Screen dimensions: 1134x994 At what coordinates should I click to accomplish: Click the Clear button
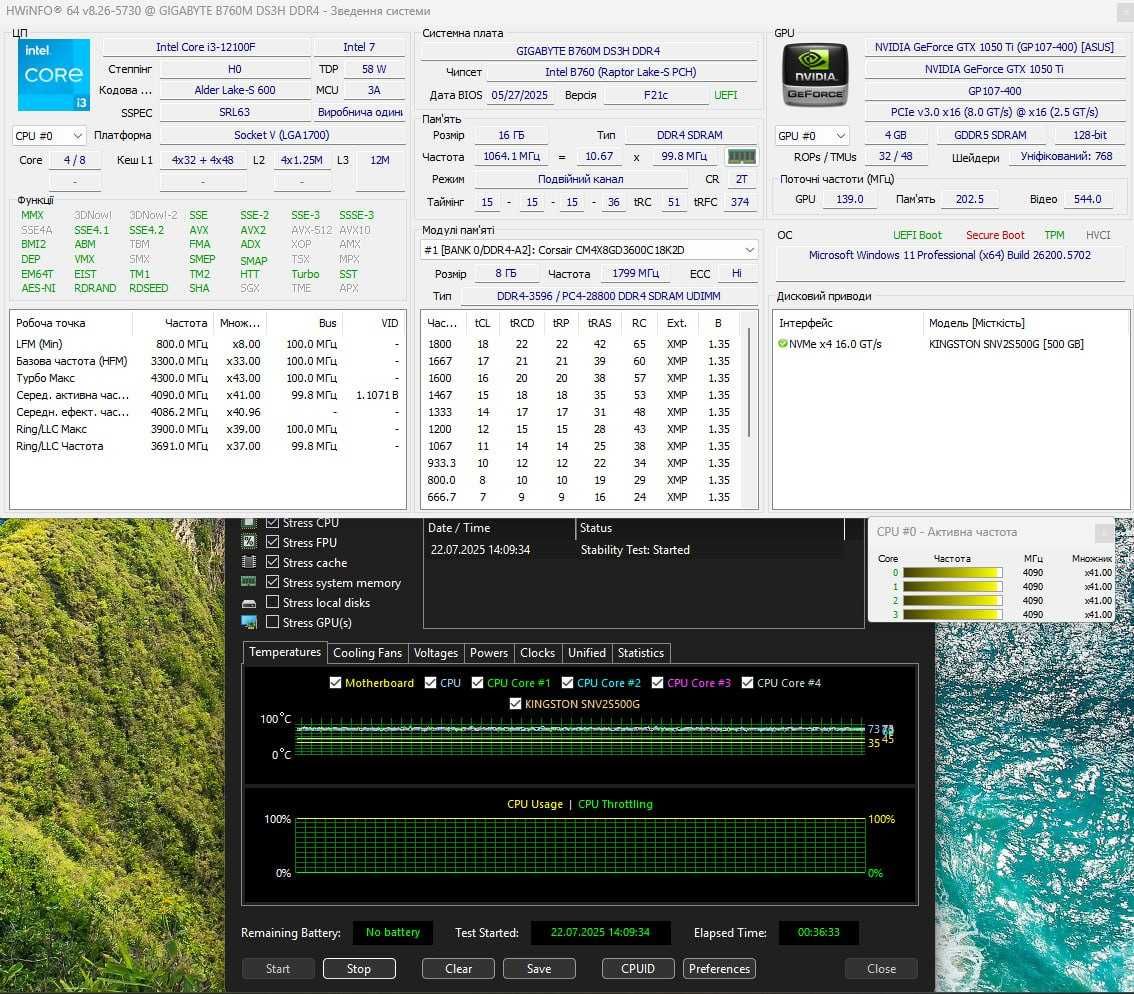[459, 969]
